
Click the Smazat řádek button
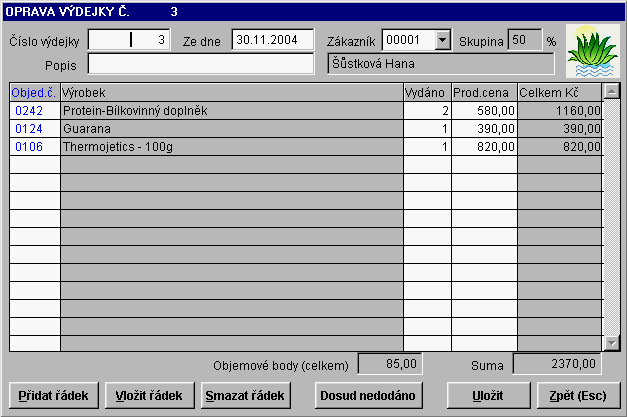tap(245, 395)
